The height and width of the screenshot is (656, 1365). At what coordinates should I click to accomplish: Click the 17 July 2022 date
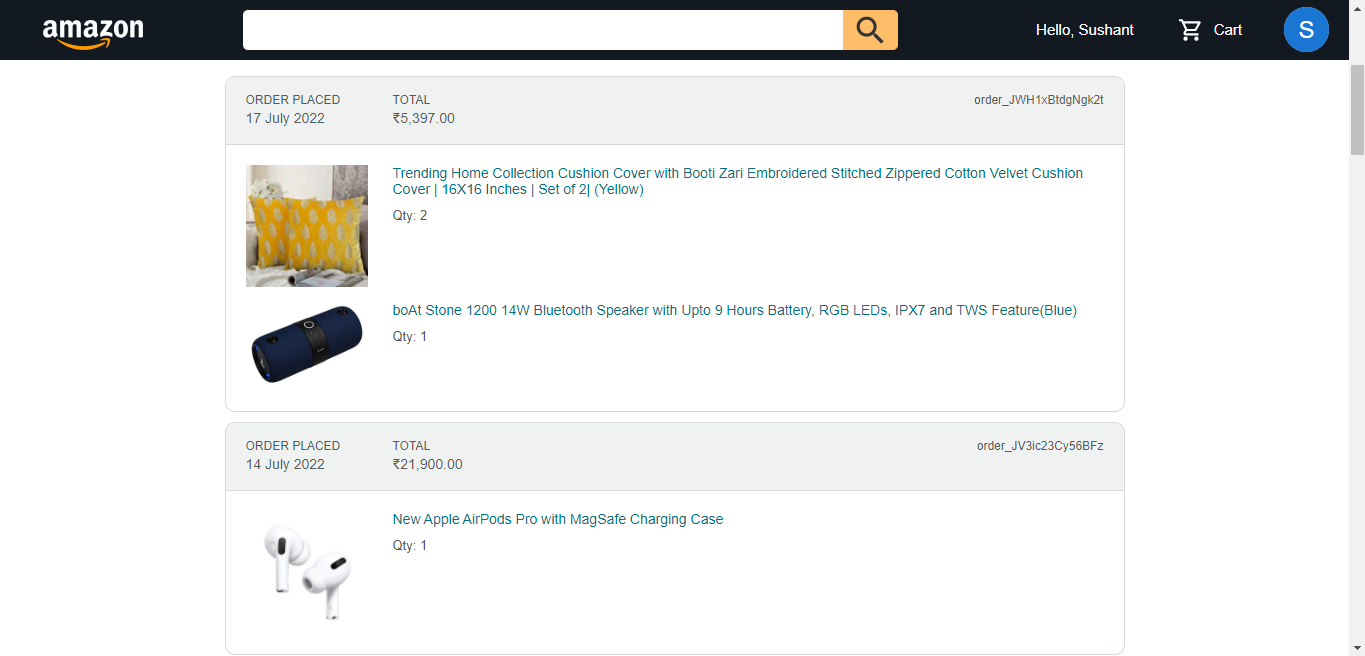pyautogui.click(x=285, y=118)
